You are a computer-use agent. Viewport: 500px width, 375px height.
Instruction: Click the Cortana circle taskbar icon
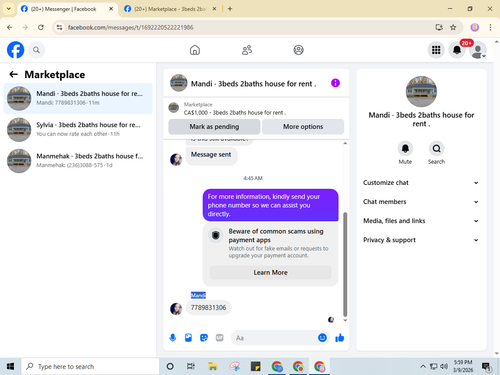[170, 366]
